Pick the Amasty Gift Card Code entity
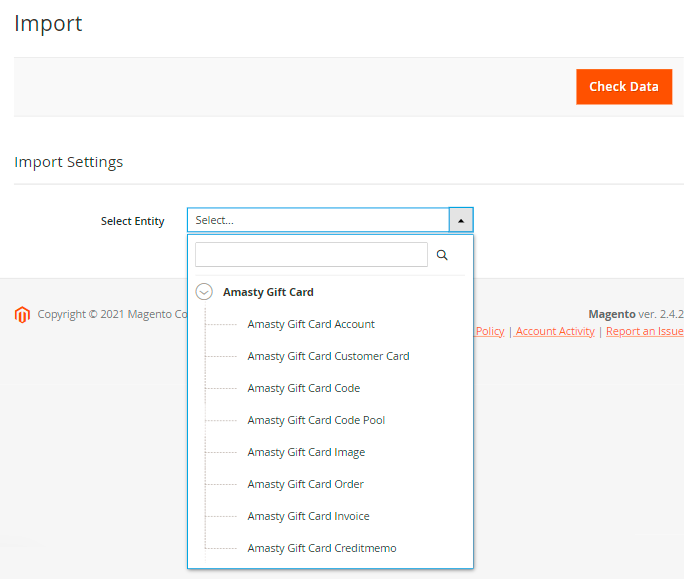This screenshot has height=579, width=684. [303, 388]
